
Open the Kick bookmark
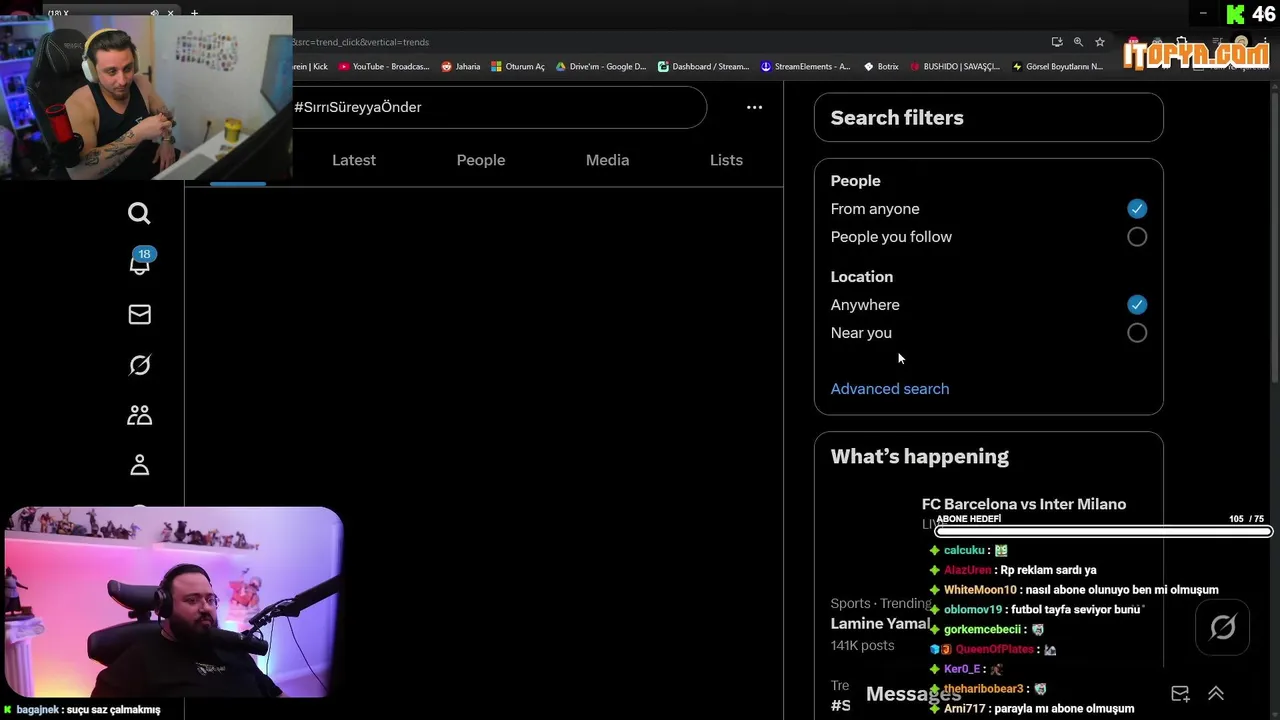point(311,67)
